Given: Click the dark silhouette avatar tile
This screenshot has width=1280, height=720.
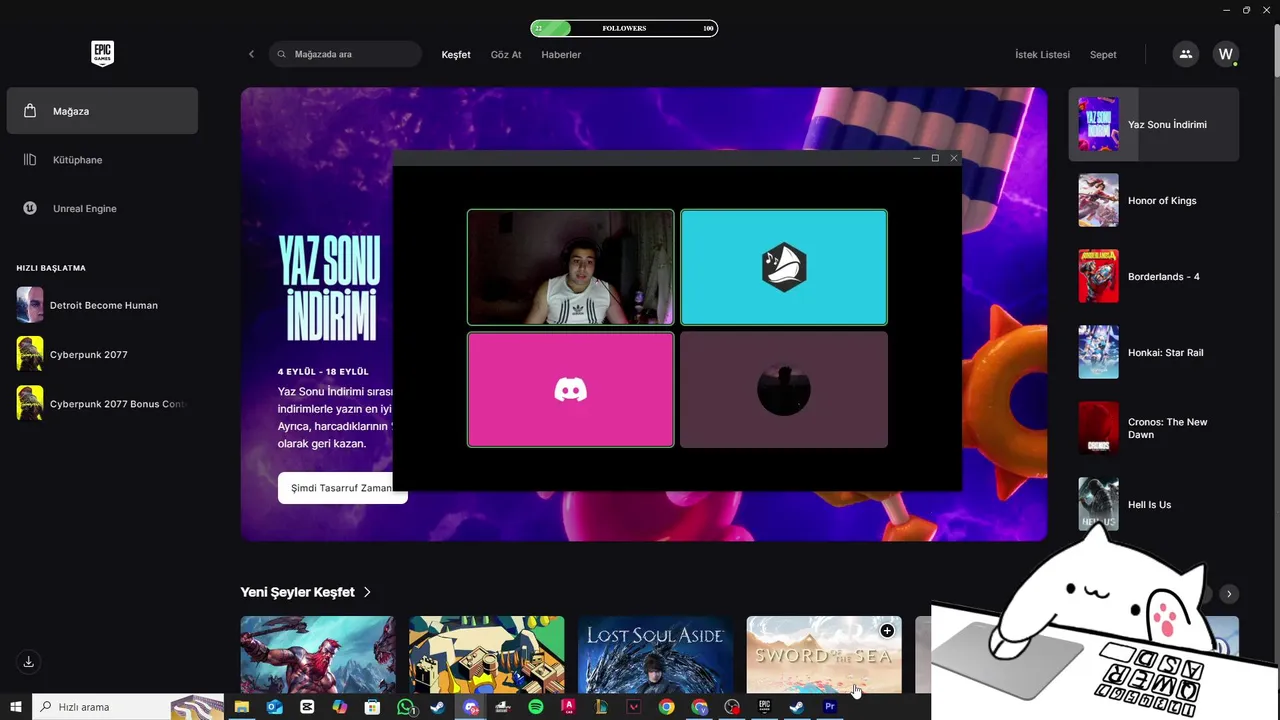Looking at the screenshot, I should (x=784, y=390).
